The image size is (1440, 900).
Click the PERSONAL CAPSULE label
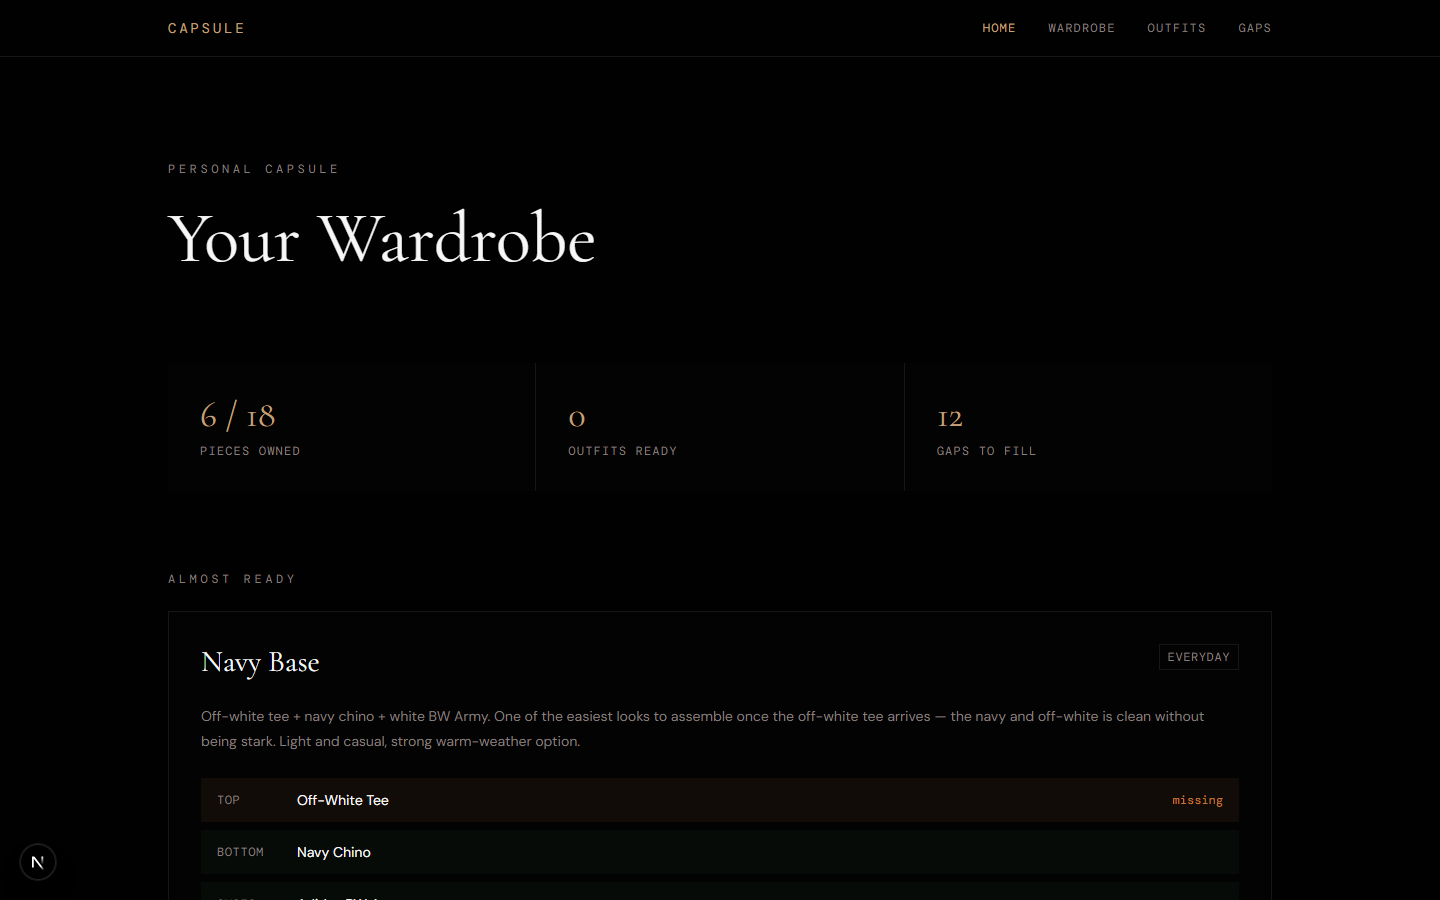pos(253,169)
